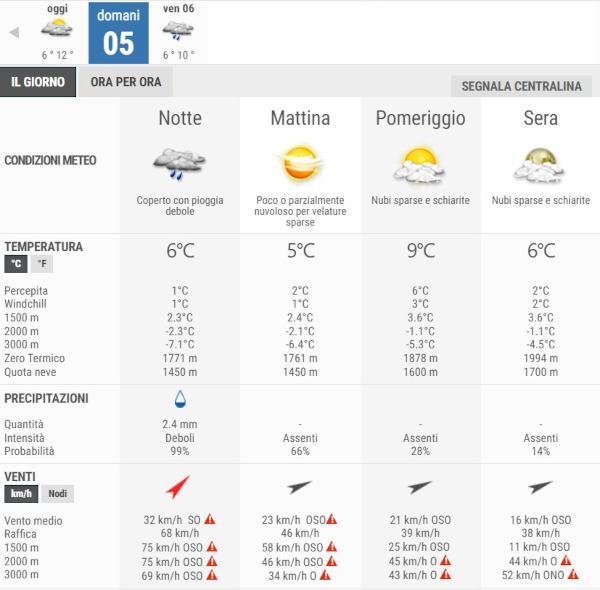Switch wind speed units to Nodi

point(57,494)
